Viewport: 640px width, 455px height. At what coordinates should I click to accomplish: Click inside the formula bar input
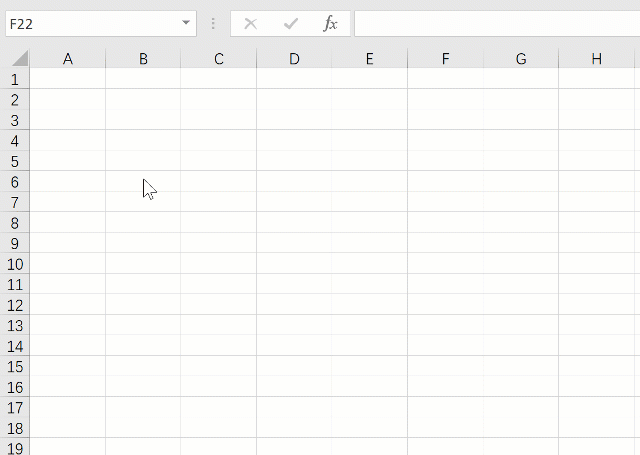pyautogui.click(x=497, y=24)
